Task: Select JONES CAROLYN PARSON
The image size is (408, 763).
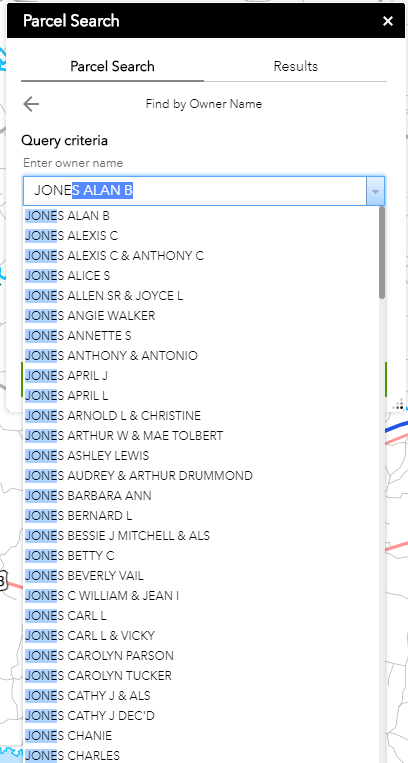Action: pos(201,655)
